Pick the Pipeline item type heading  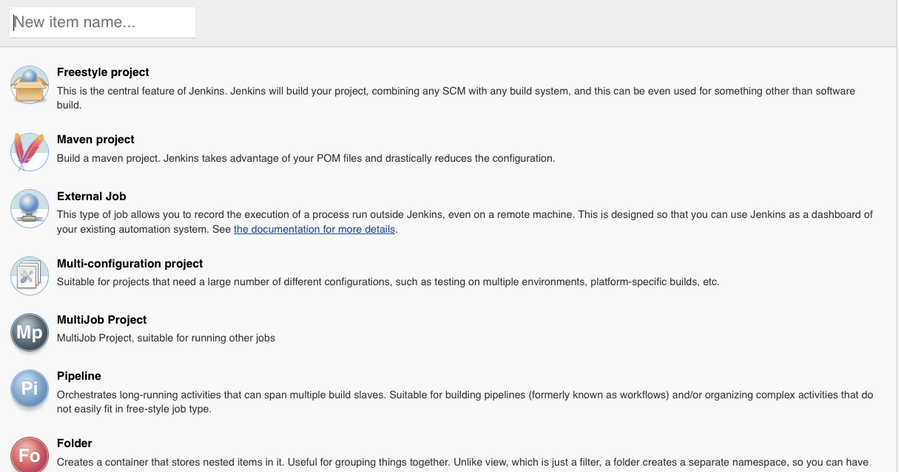79,376
